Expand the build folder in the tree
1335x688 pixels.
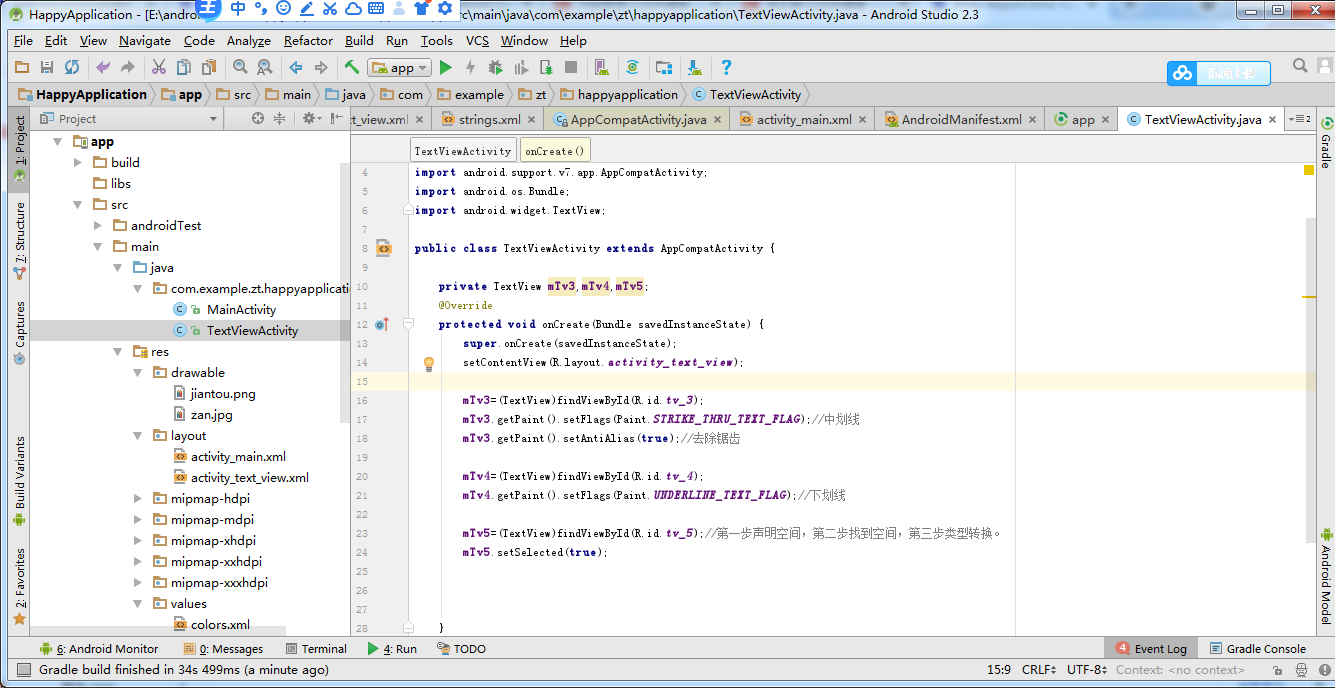click(x=78, y=162)
